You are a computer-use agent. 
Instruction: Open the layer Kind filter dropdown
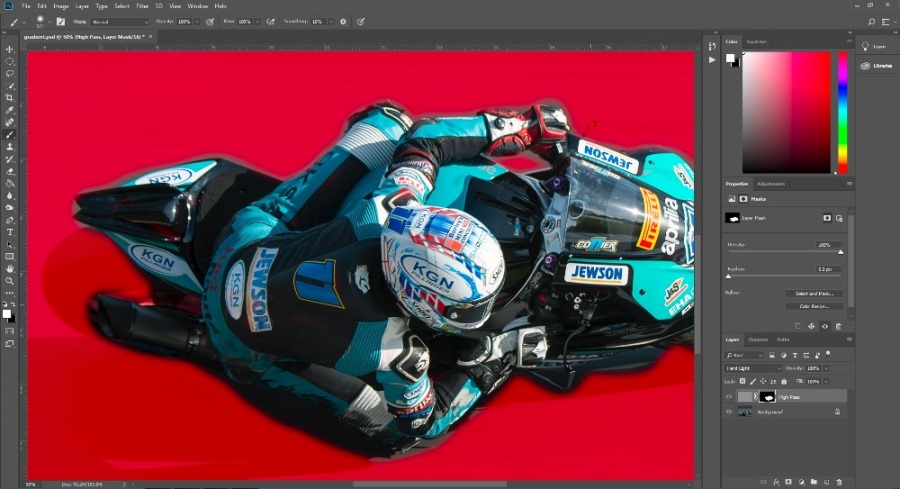(x=744, y=355)
